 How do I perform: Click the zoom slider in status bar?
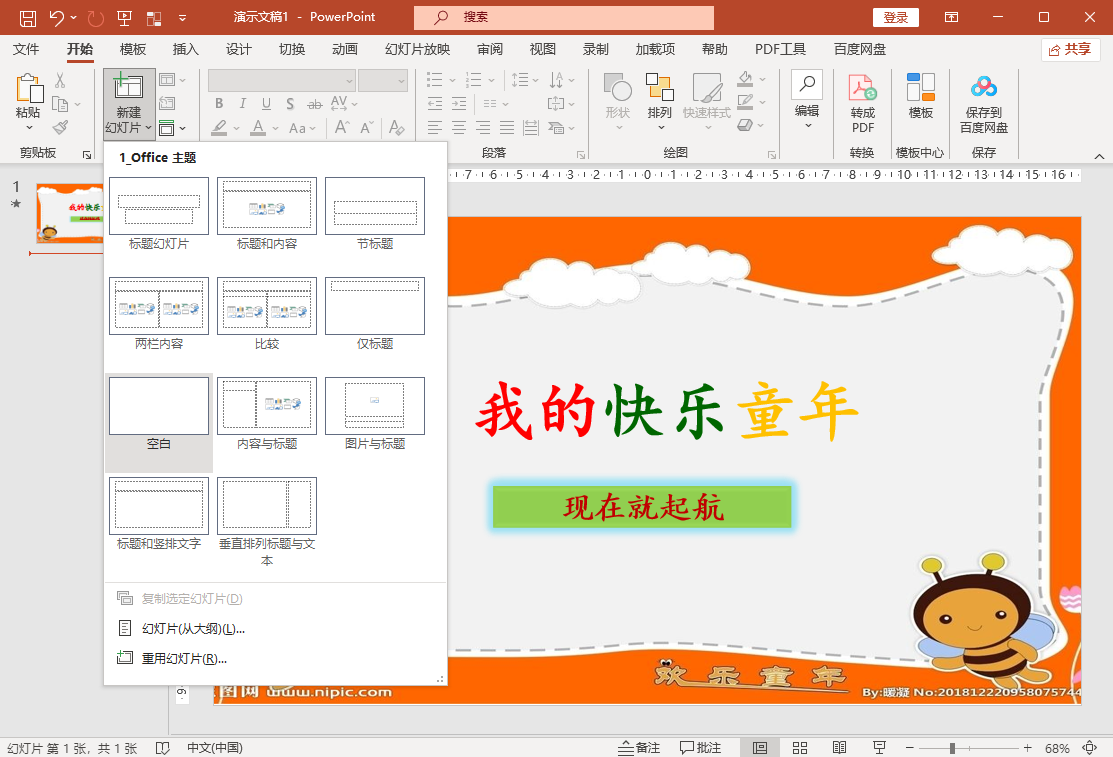pyautogui.click(x=952, y=748)
